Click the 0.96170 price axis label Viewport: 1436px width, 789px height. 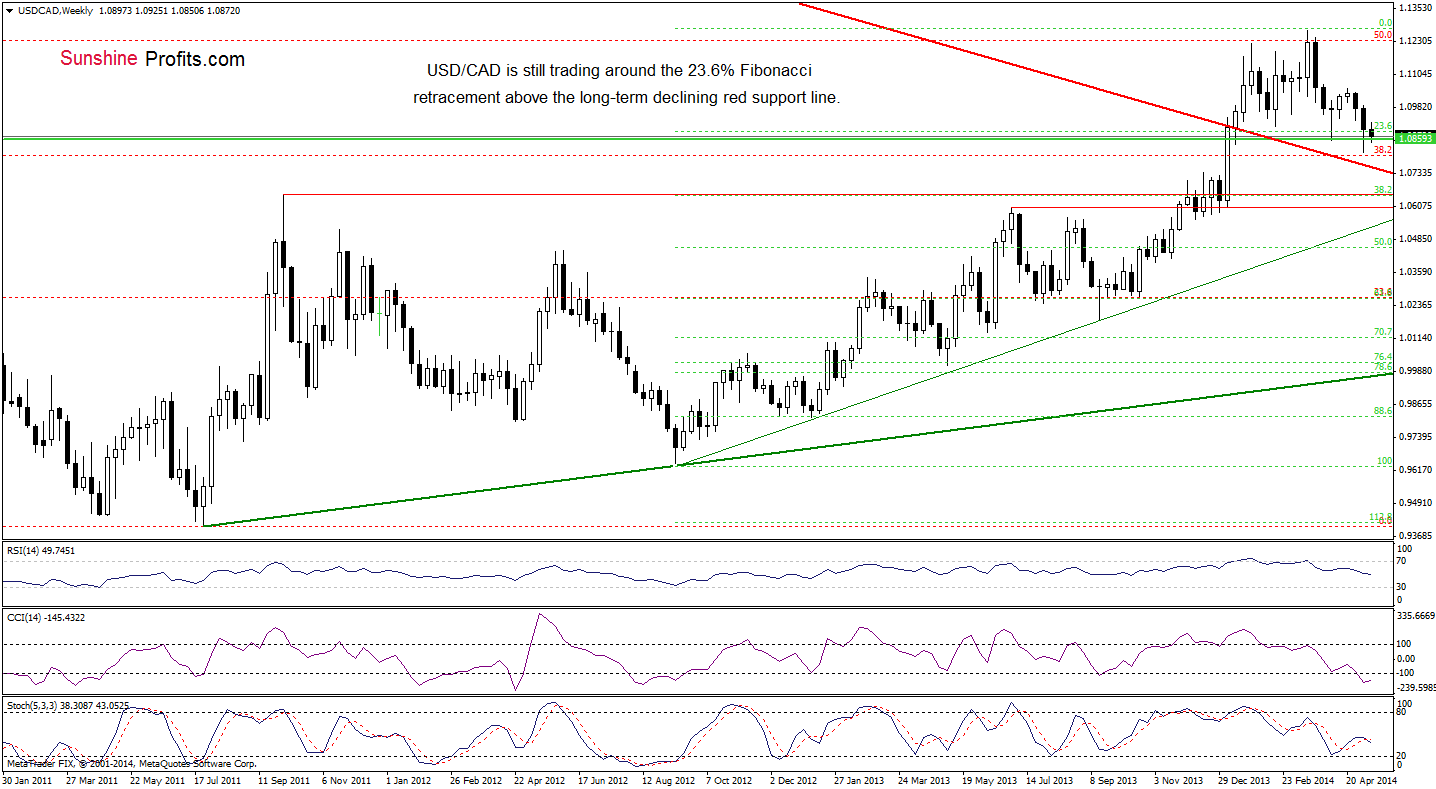click(1415, 470)
